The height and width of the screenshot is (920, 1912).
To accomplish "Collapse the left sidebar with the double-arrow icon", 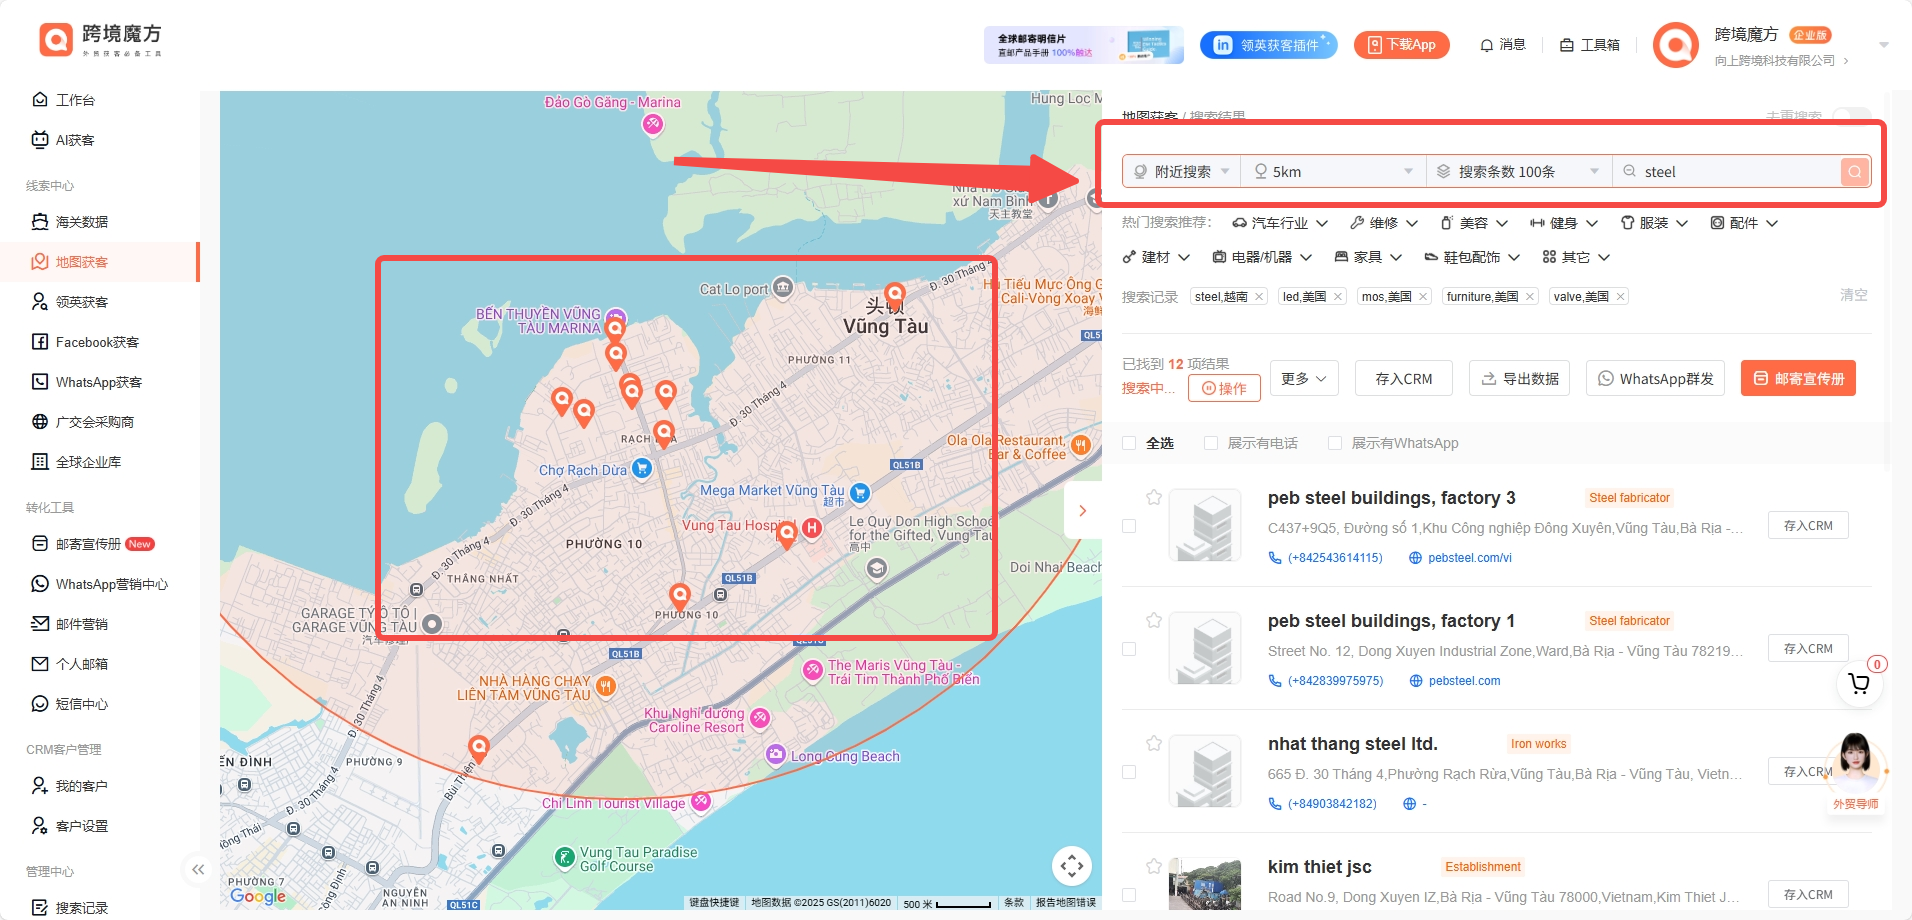I will [x=198, y=869].
